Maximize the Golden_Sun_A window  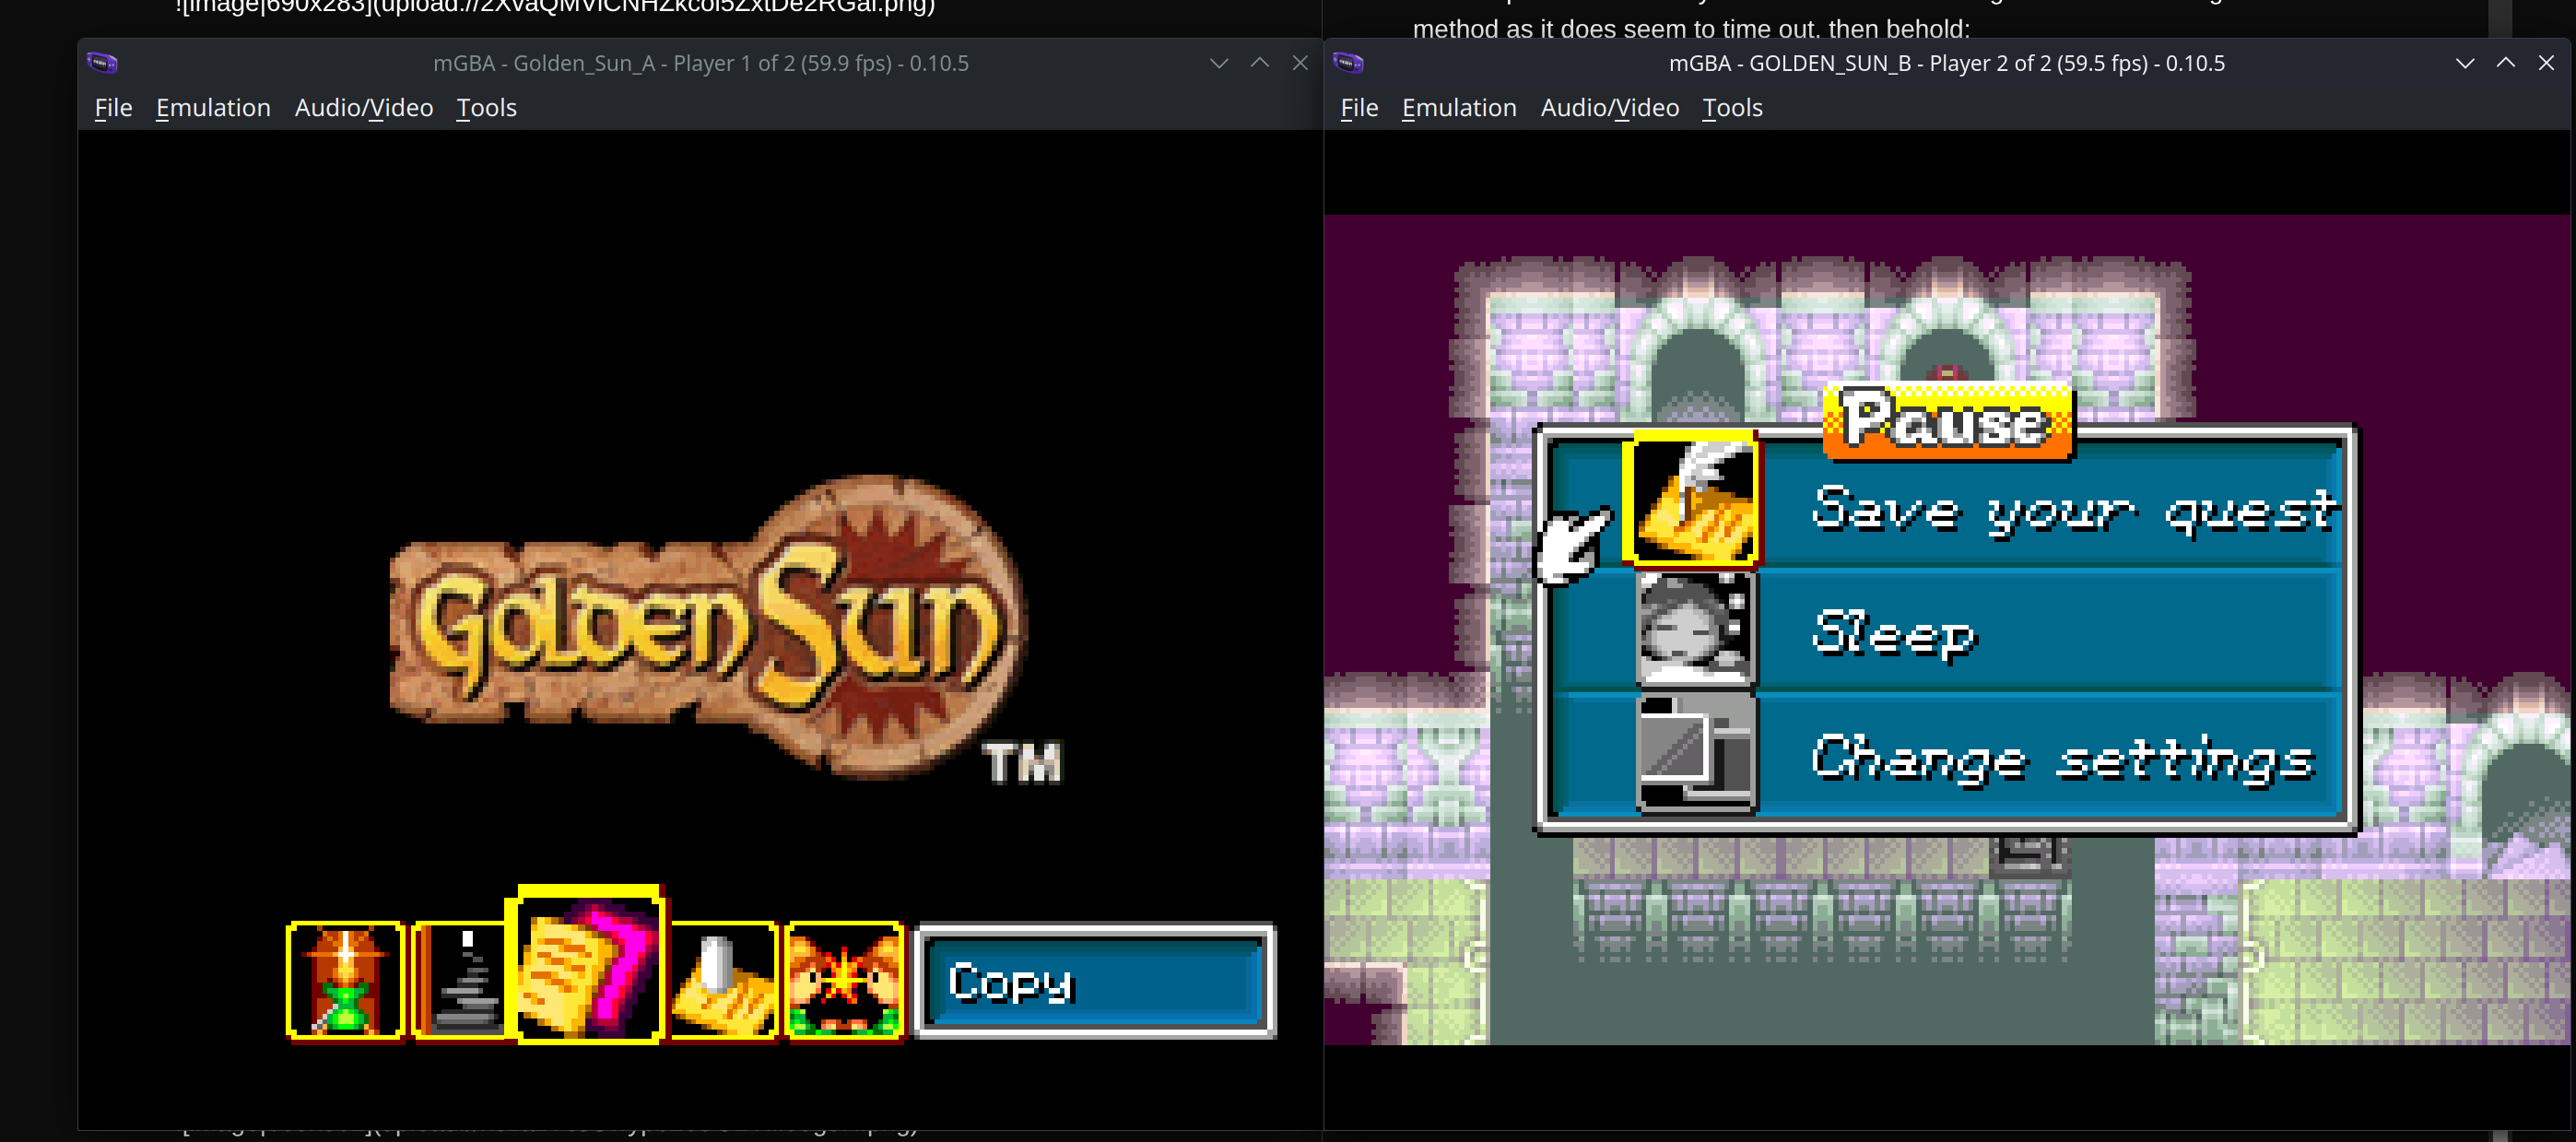[1259, 63]
